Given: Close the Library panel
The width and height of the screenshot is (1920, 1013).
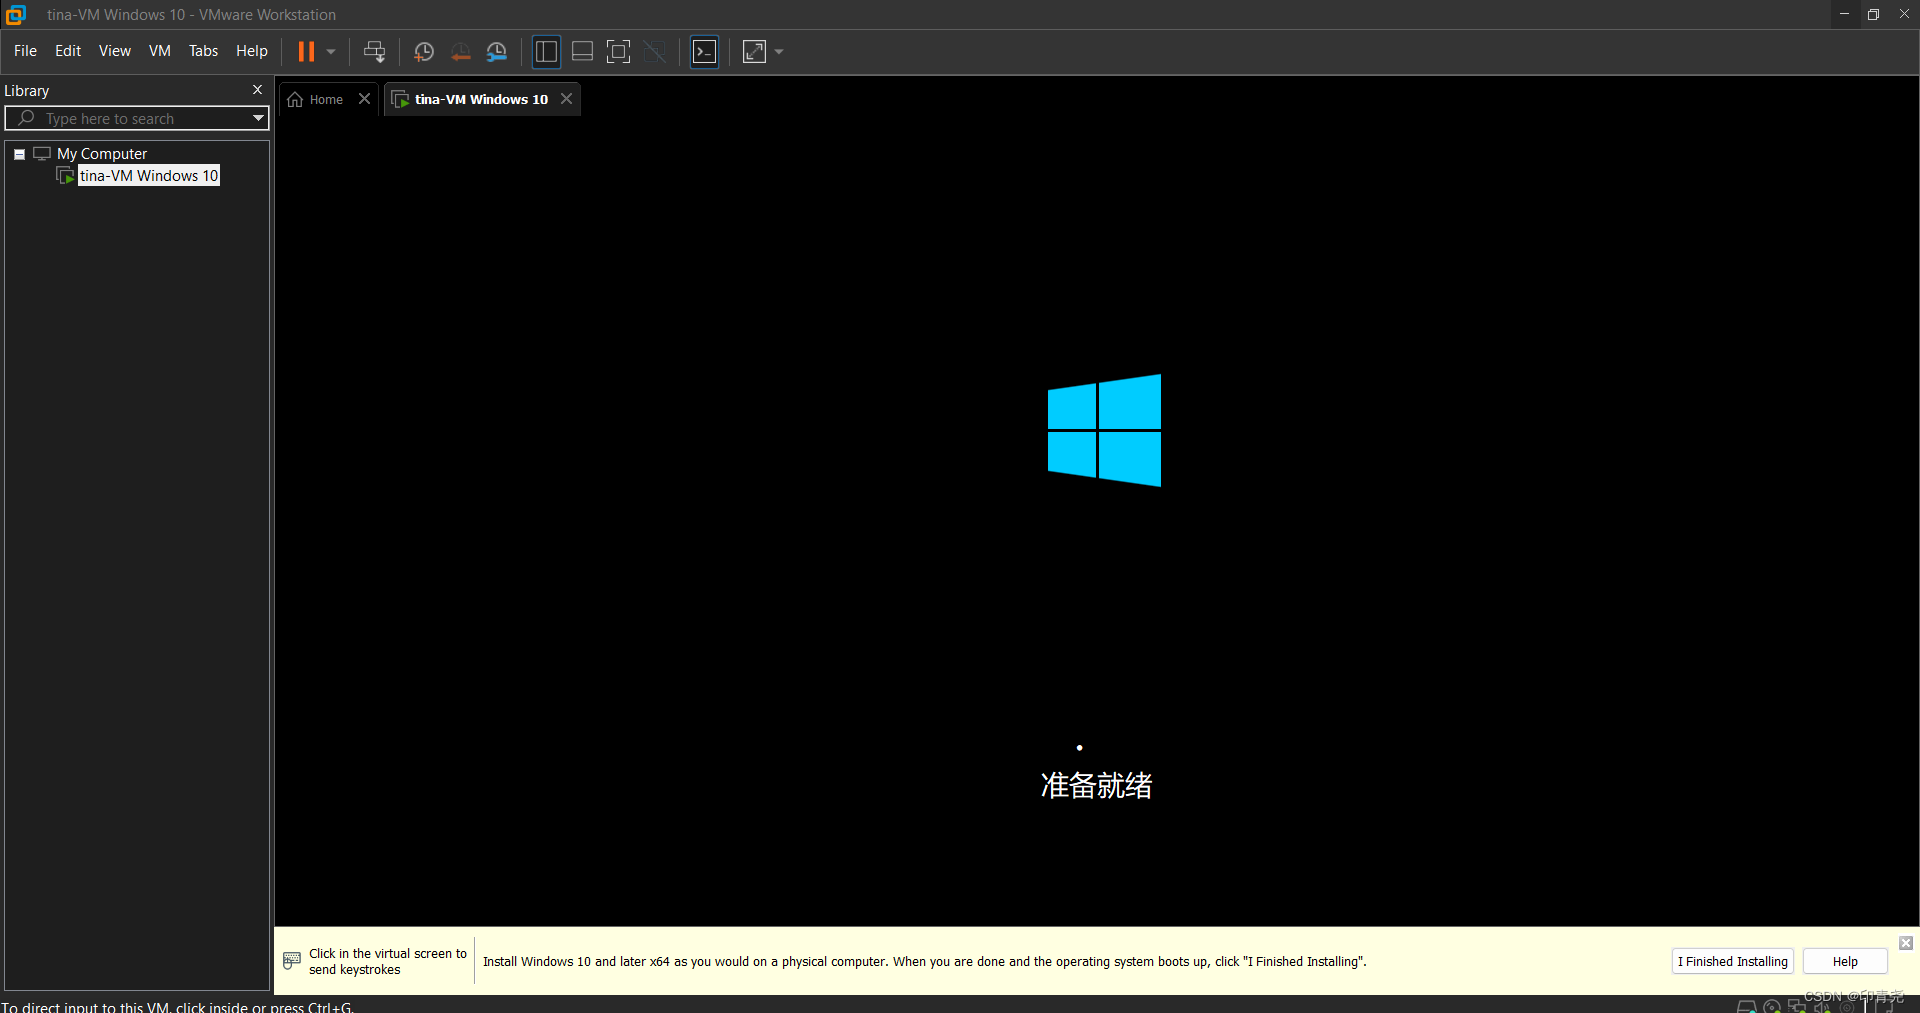Looking at the screenshot, I should [x=257, y=90].
